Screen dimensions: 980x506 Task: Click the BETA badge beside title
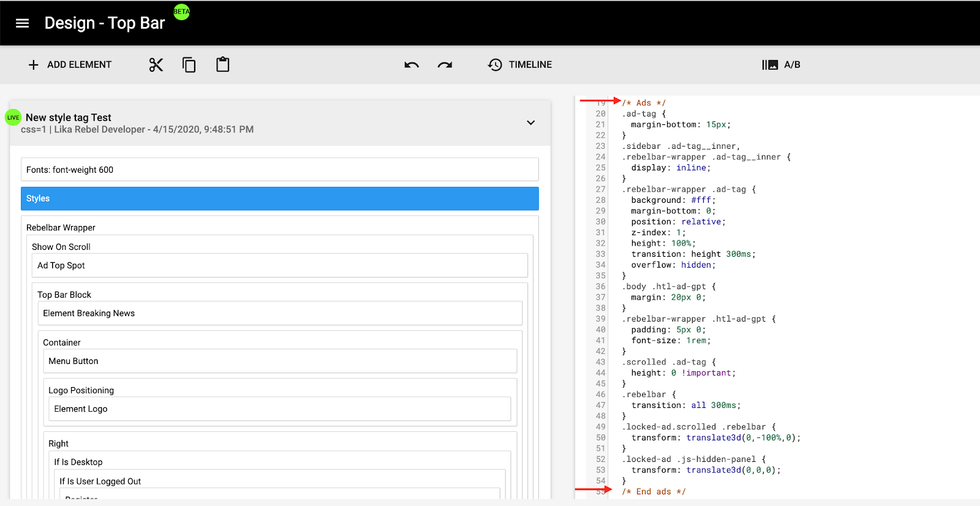[x=181, y=12]
